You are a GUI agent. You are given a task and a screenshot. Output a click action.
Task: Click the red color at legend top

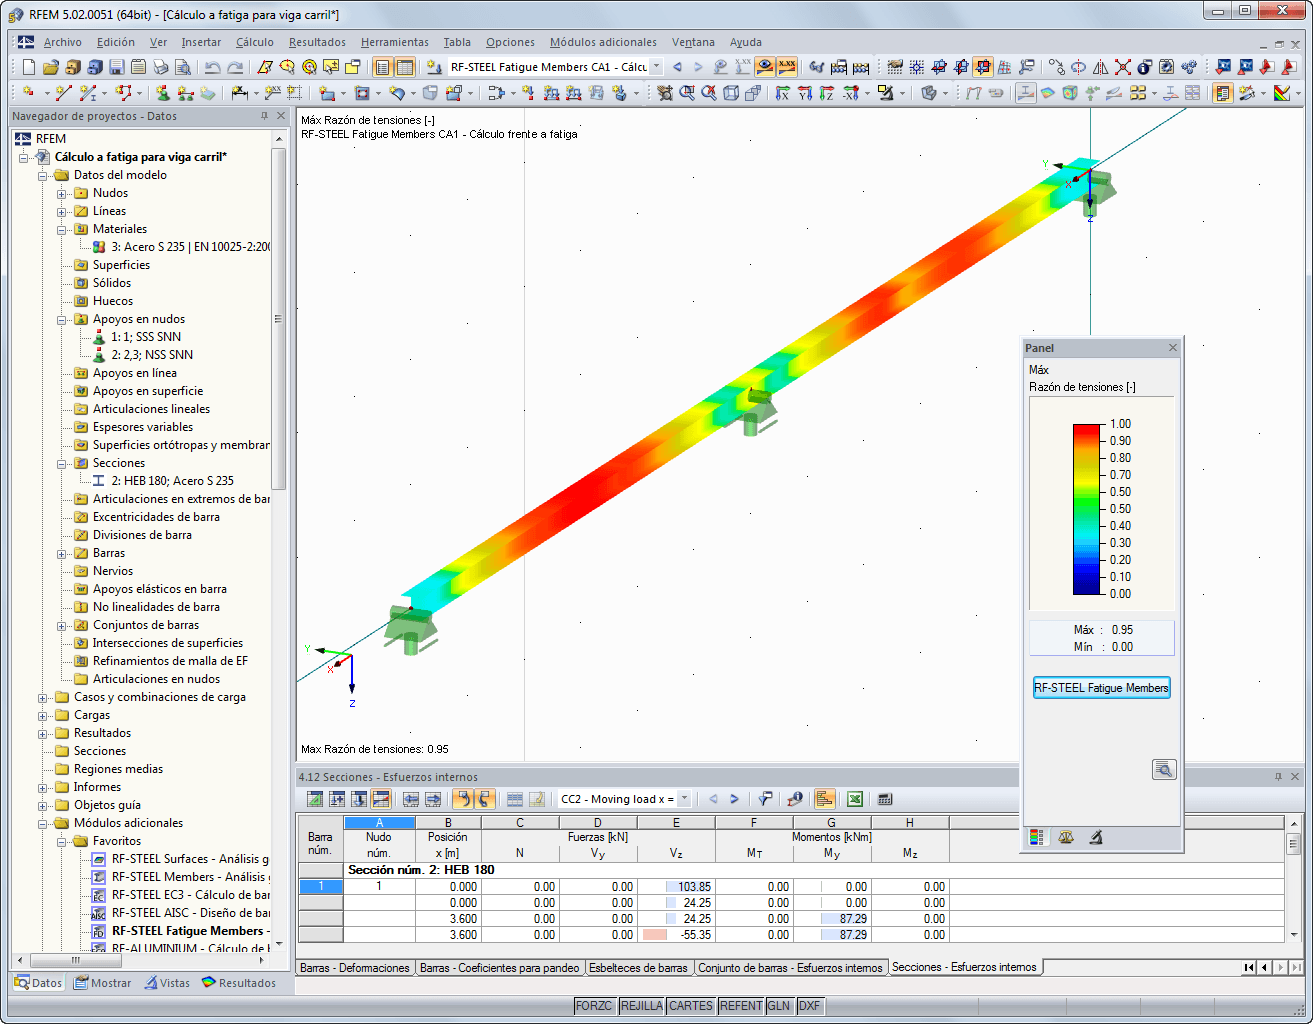pyautogui.click(x=1087, y=431)
